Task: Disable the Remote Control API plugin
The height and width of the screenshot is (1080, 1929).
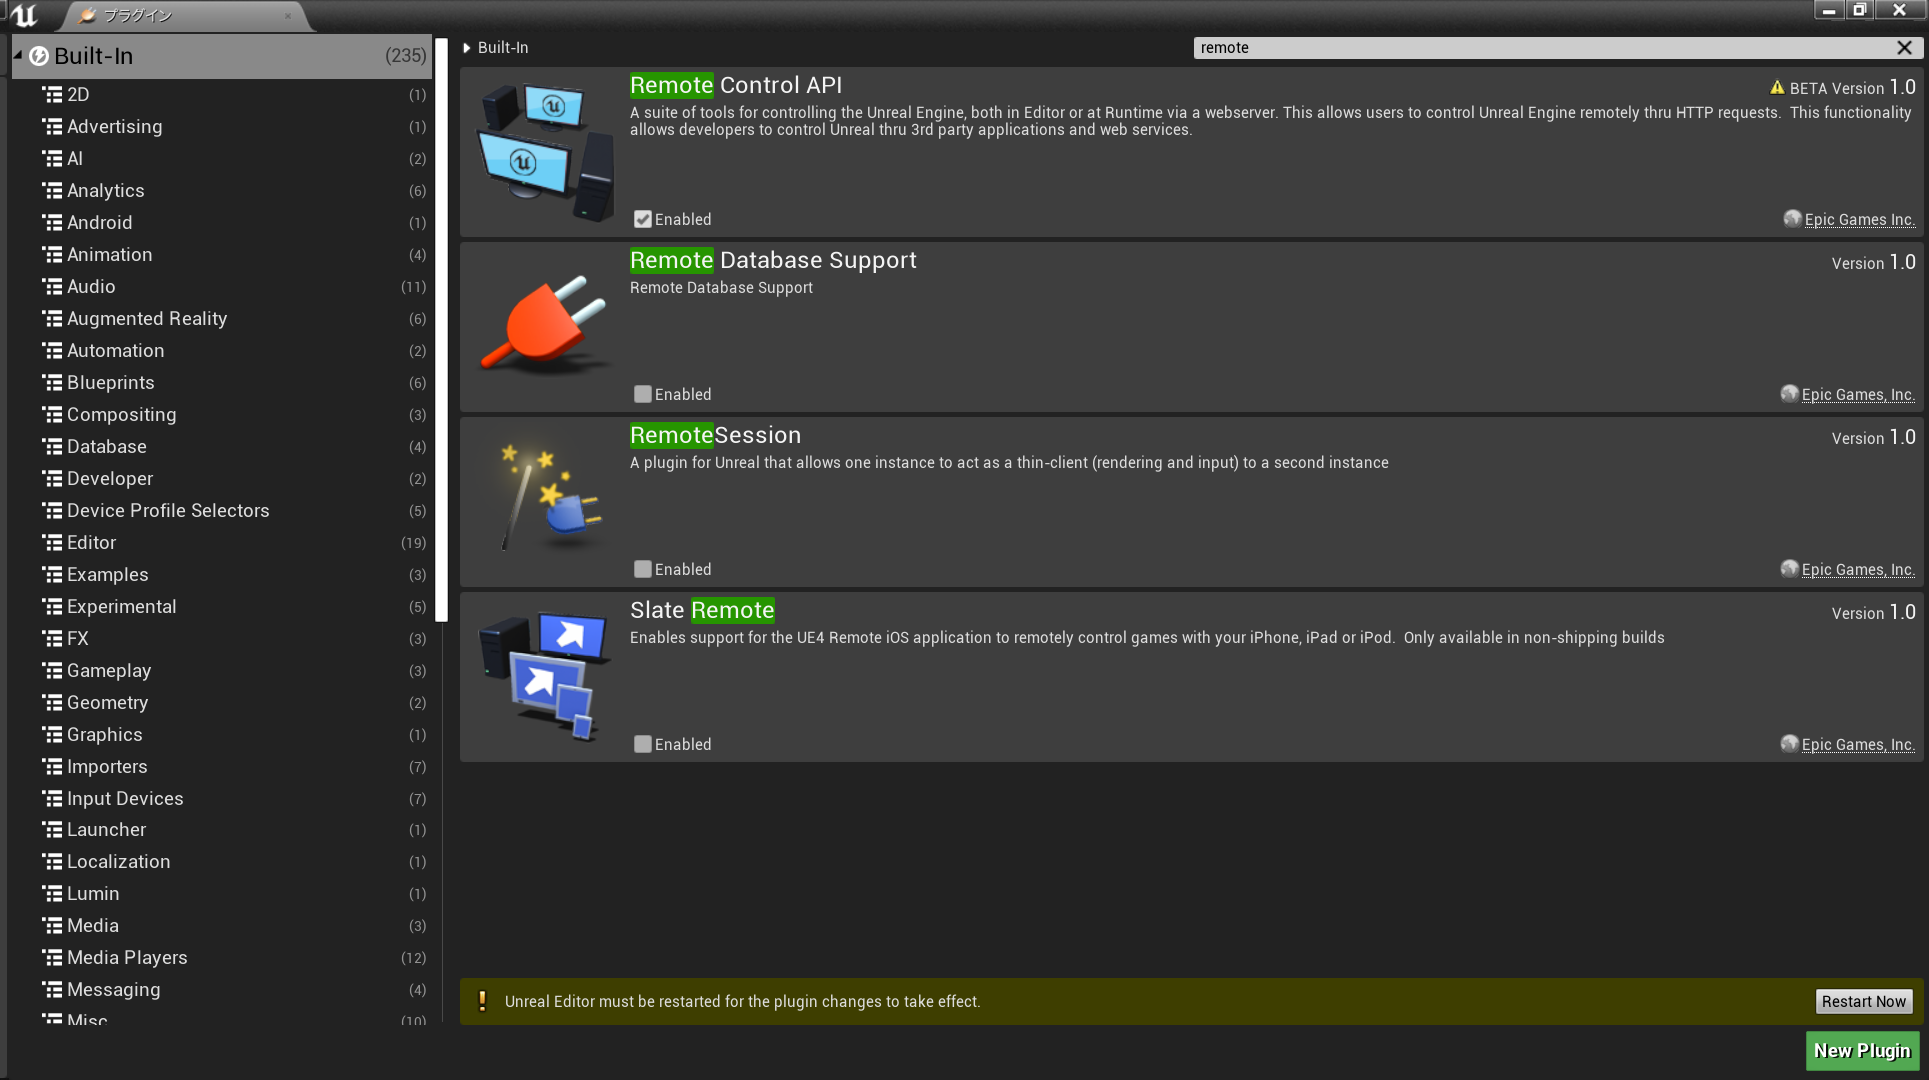Action: [x=643, y=218]
